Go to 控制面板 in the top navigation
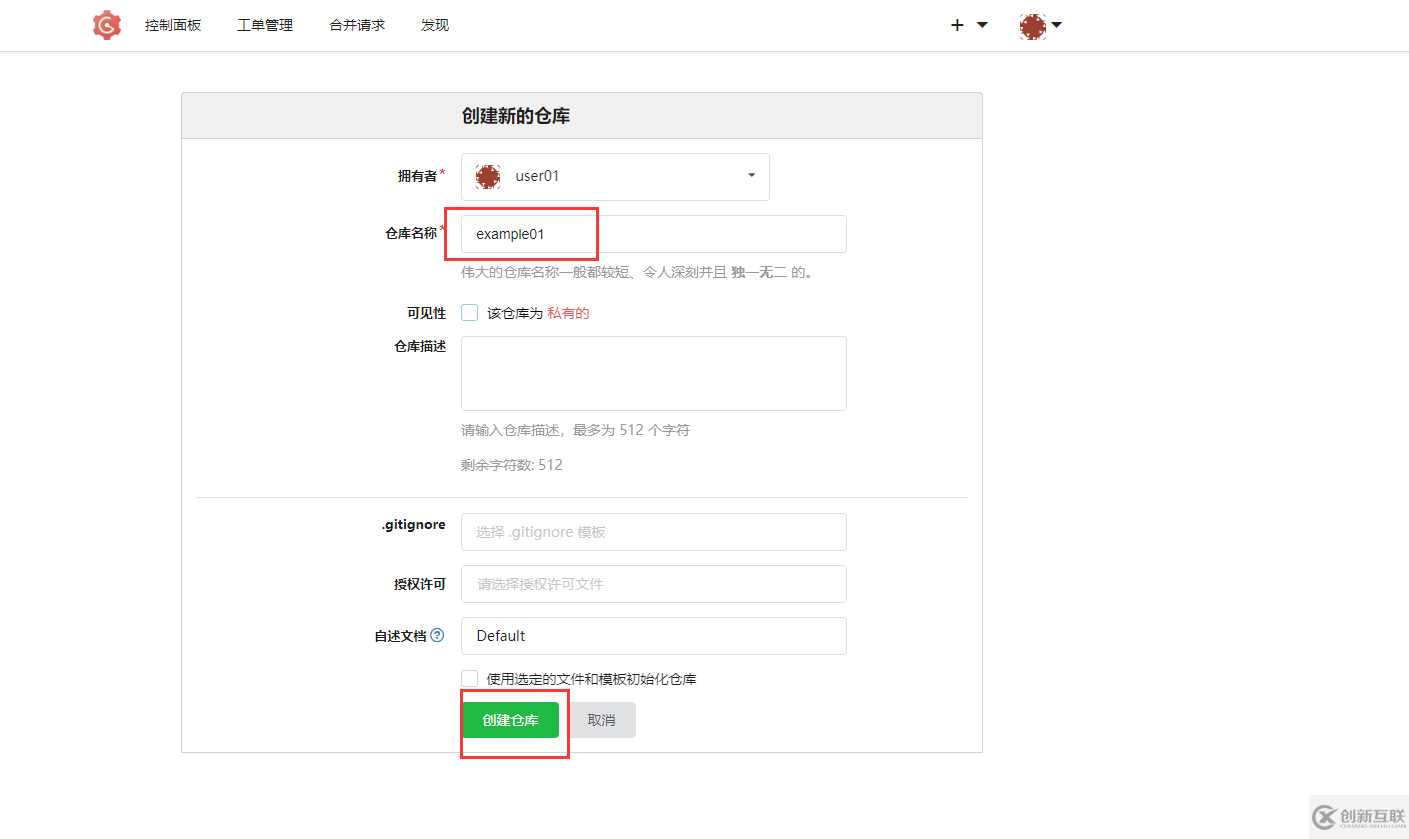 click(173, 25)
